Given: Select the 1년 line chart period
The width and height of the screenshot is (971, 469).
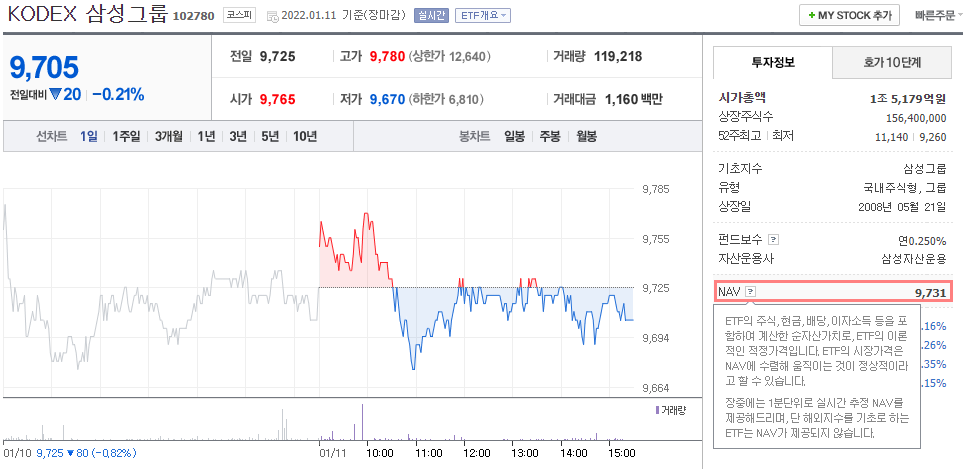Looking at the screenshot, I should pyautogui.click(x=206, y=136).
